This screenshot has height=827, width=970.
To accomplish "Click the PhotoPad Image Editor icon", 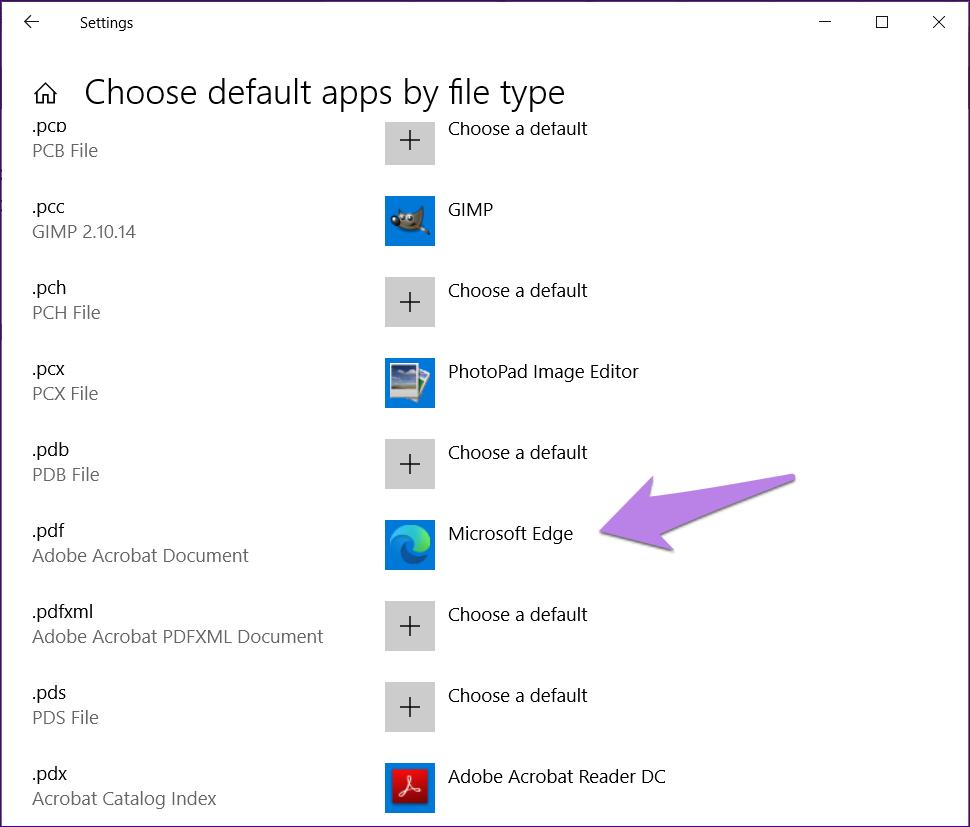I will pyautogui.click(x=409, y=383).
